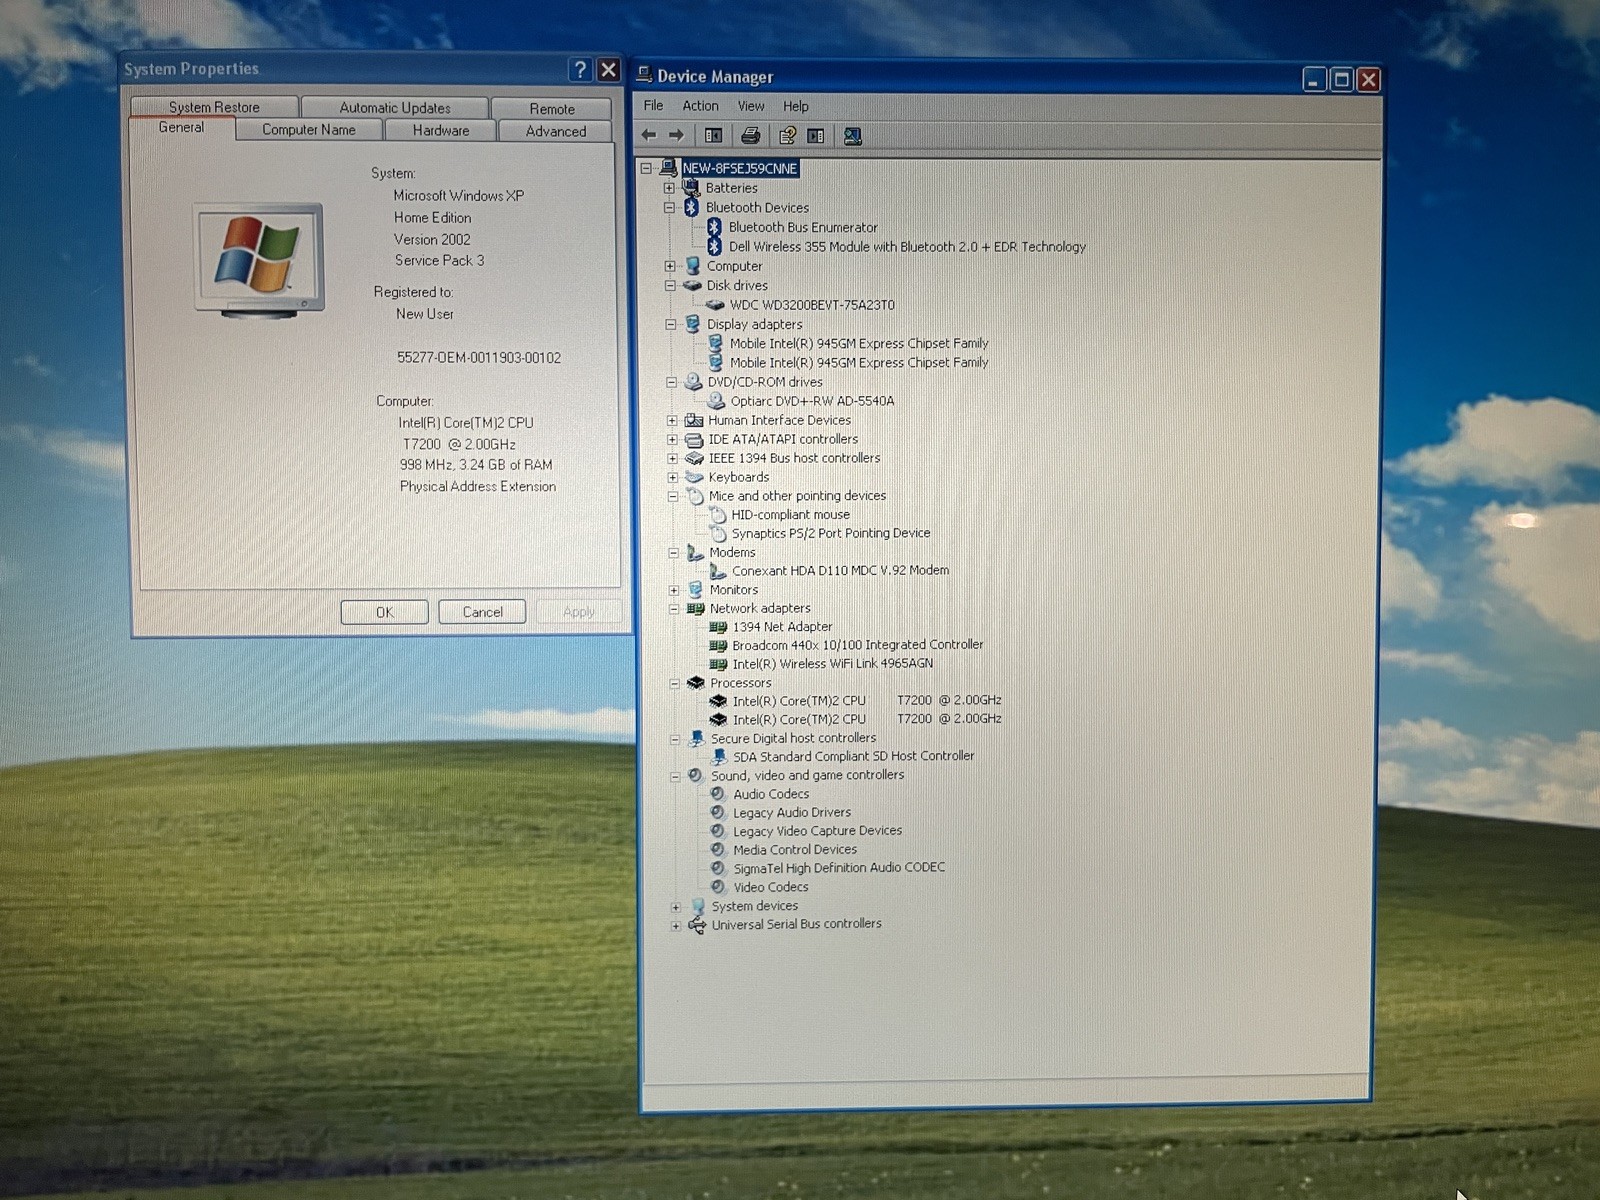Open the Action menu in Device Manager
This screenshot has width=1600, height=1200.
[700, 105]
